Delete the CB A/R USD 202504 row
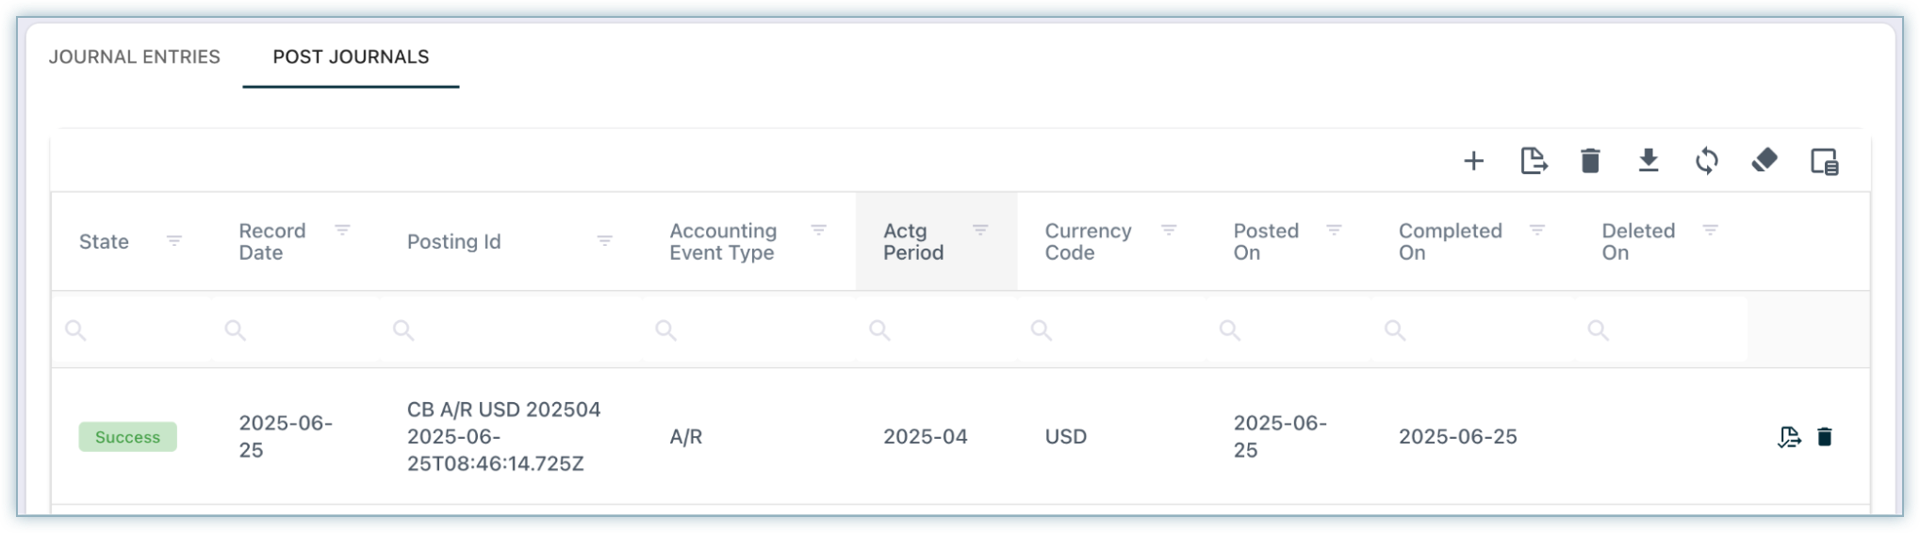Screen dimensions: 1920x533 coord(1825,437)
